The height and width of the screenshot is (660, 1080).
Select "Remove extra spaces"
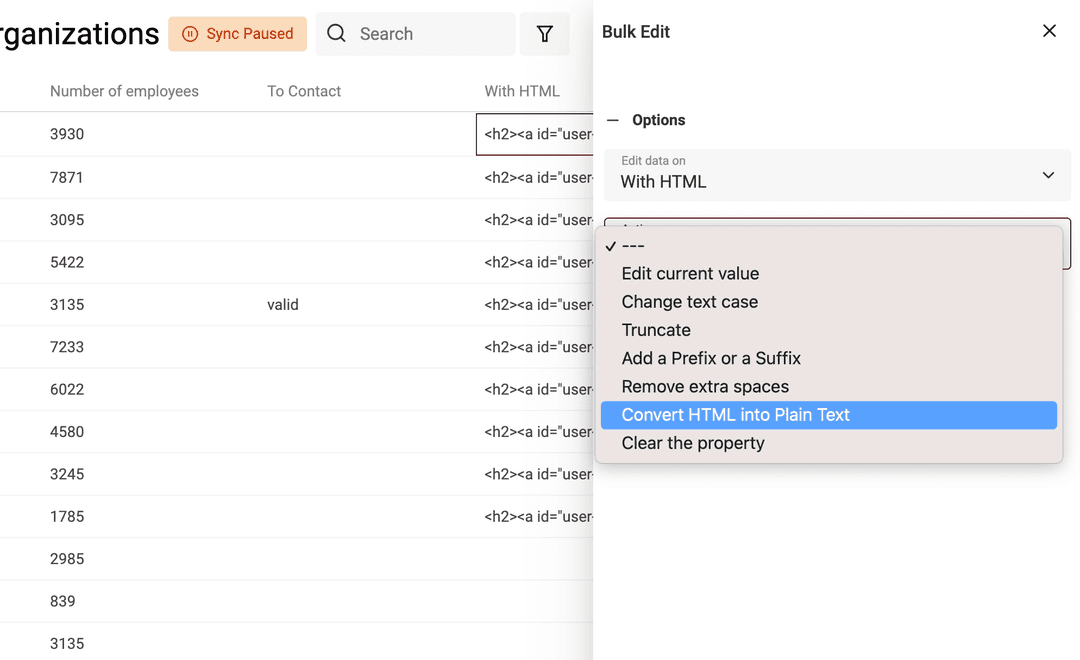(x=706, y=386)
